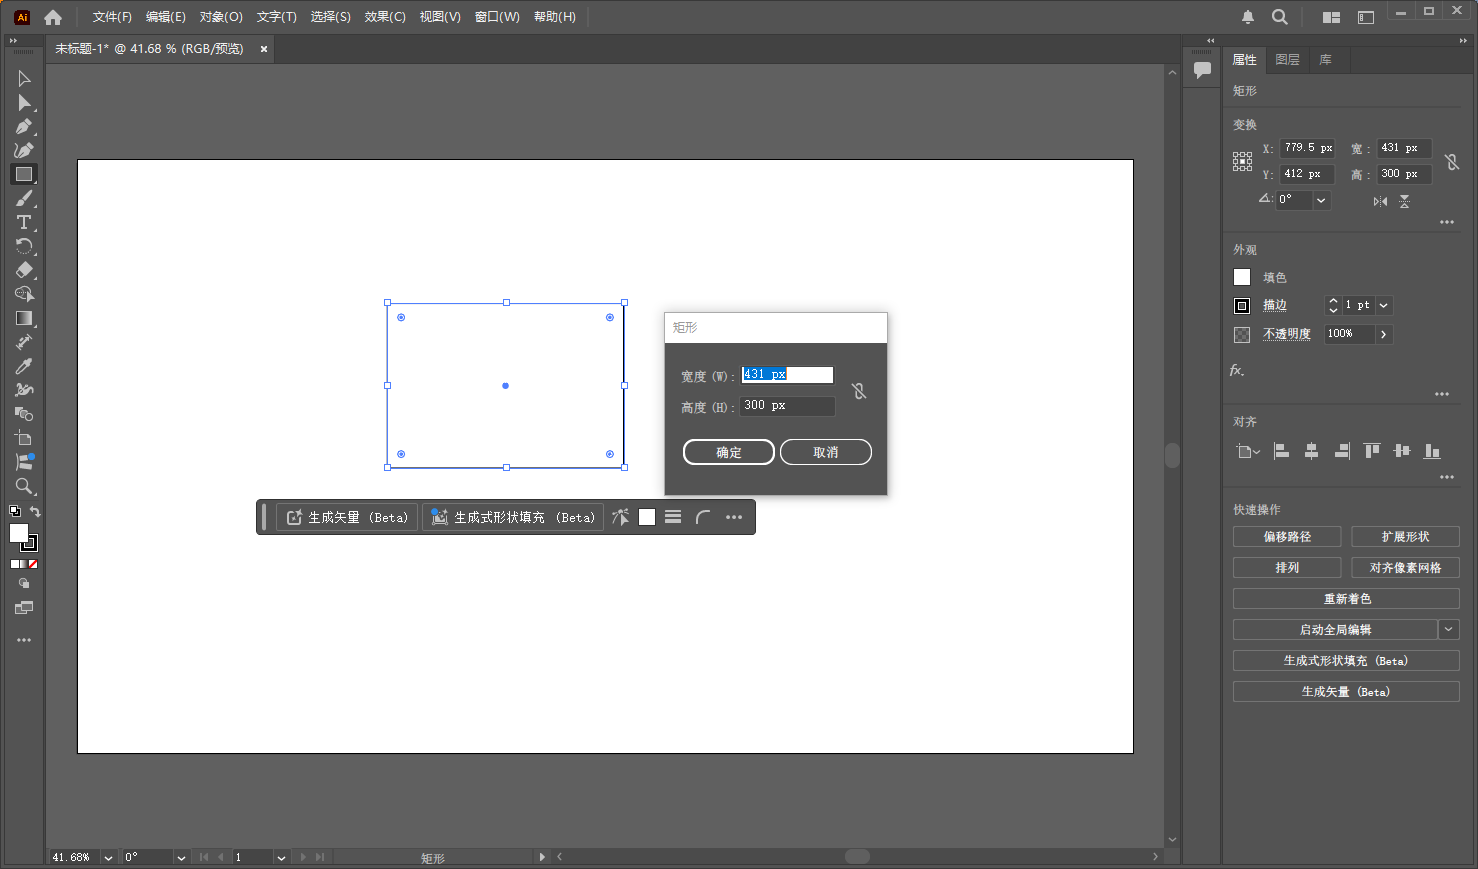Click the fill color swatch in 外观
Screen dimensions: 1478x869
pyautogui.click(x=1241, y=277)
